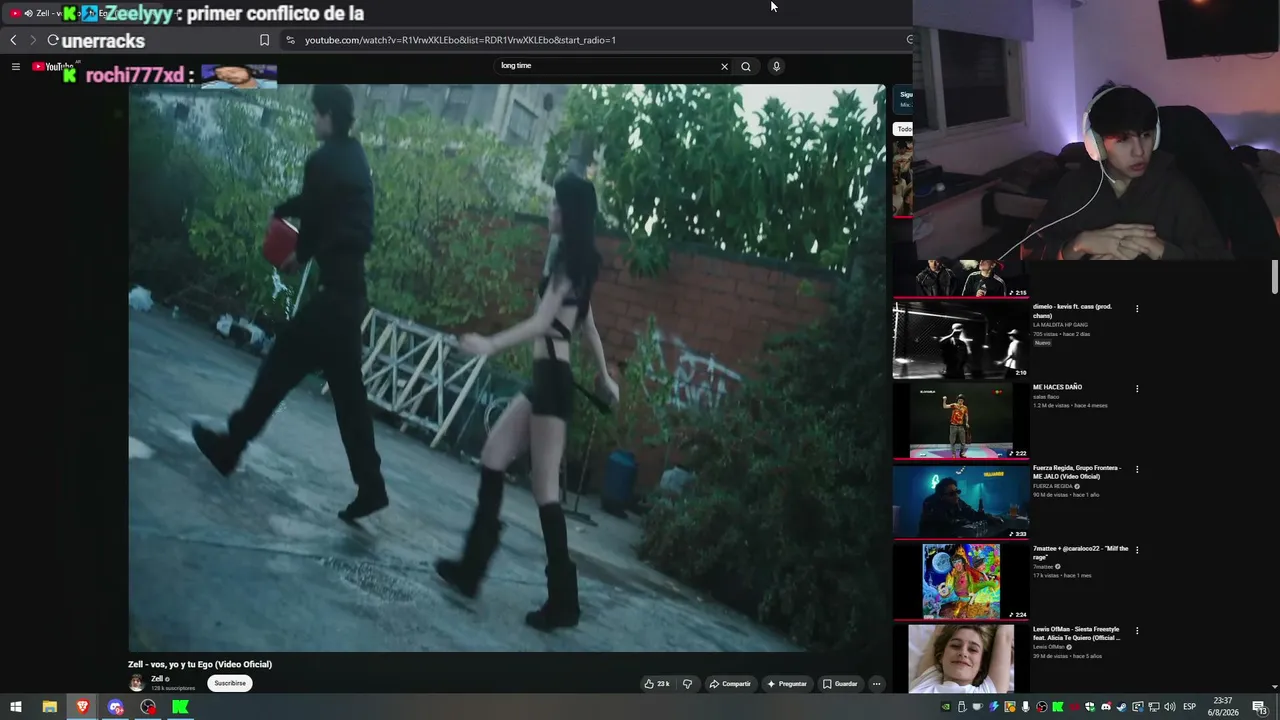This screenshot has width=1280, height=720.
Task: Open Brave browser from the taskbar
Action: point(82,707)
